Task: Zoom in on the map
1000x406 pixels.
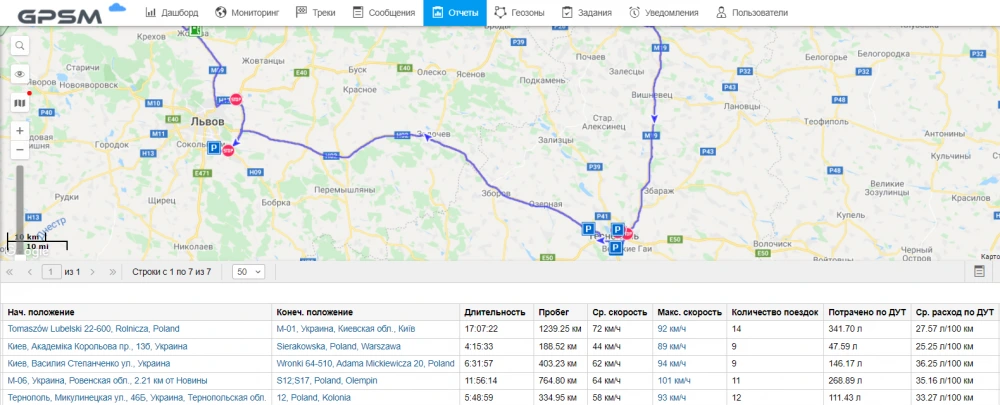Action: (x=20, y=130)
